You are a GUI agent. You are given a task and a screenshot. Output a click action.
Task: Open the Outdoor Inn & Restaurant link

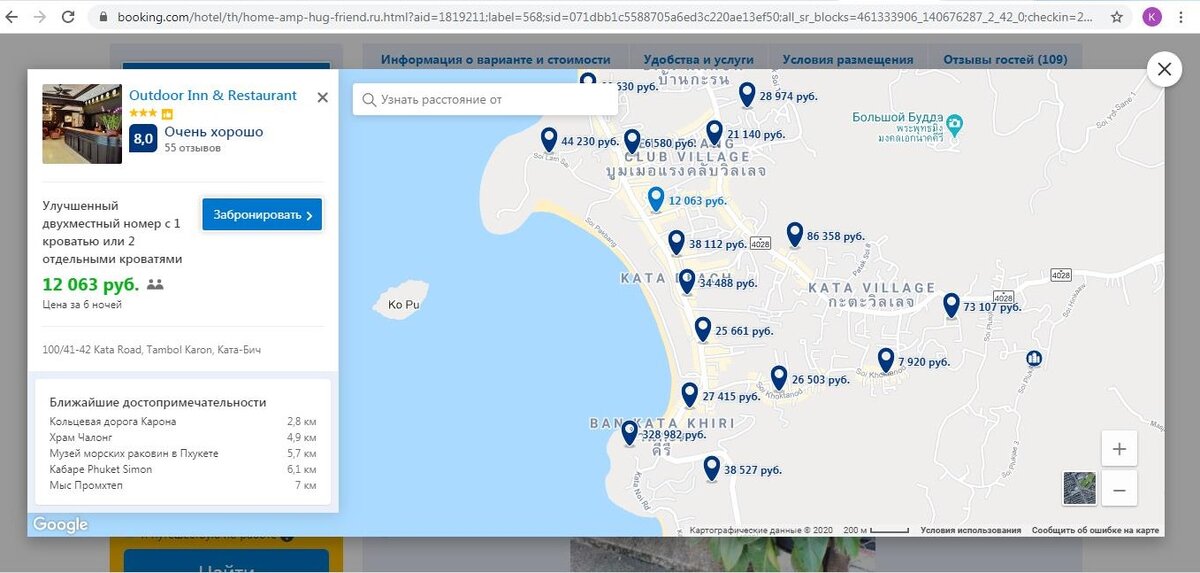point(213,95)
